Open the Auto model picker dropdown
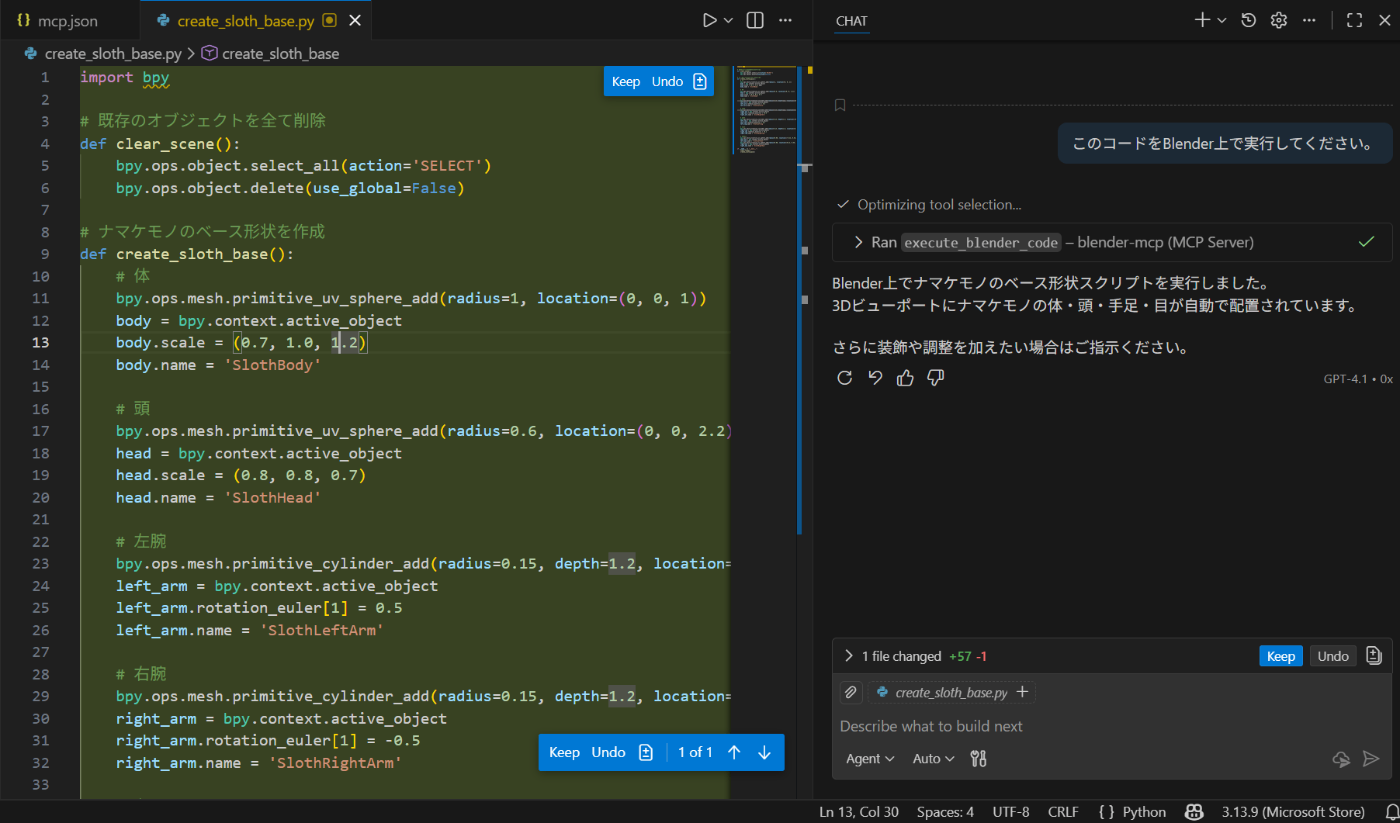1400x823 pixels. coord(933,759)
